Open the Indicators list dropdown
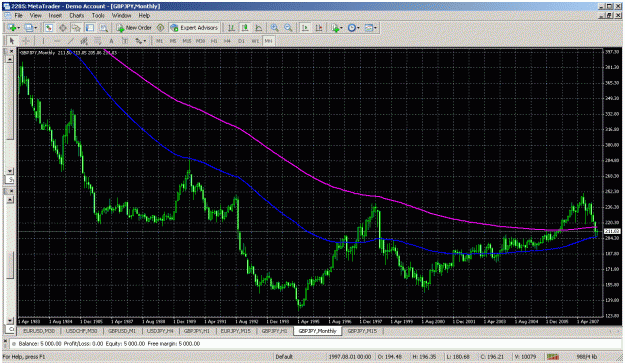 pos(336,27)
